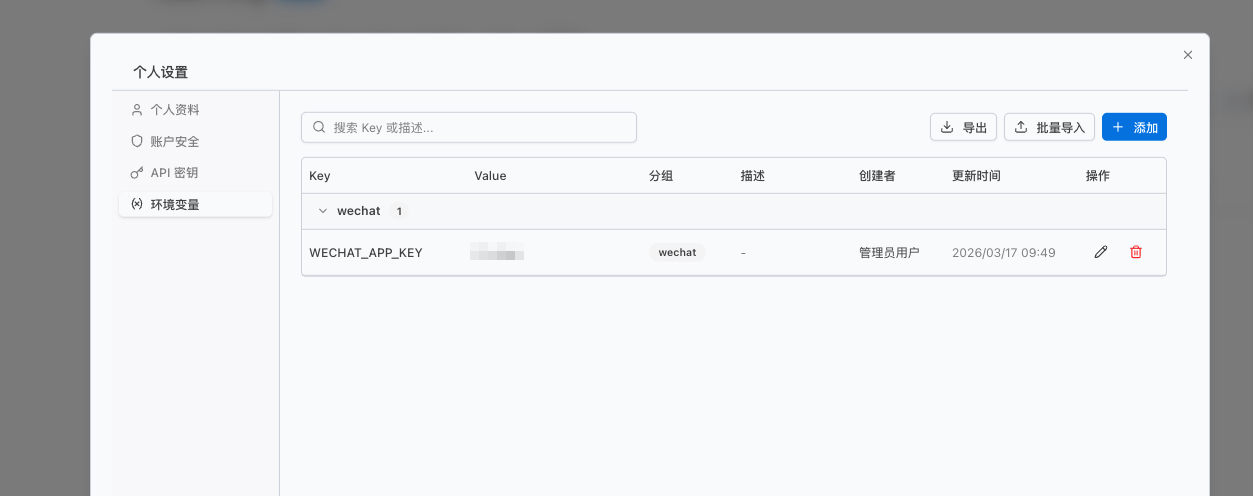
Task: Click the 管理员用户 creator cell
Action: [889, 253]
